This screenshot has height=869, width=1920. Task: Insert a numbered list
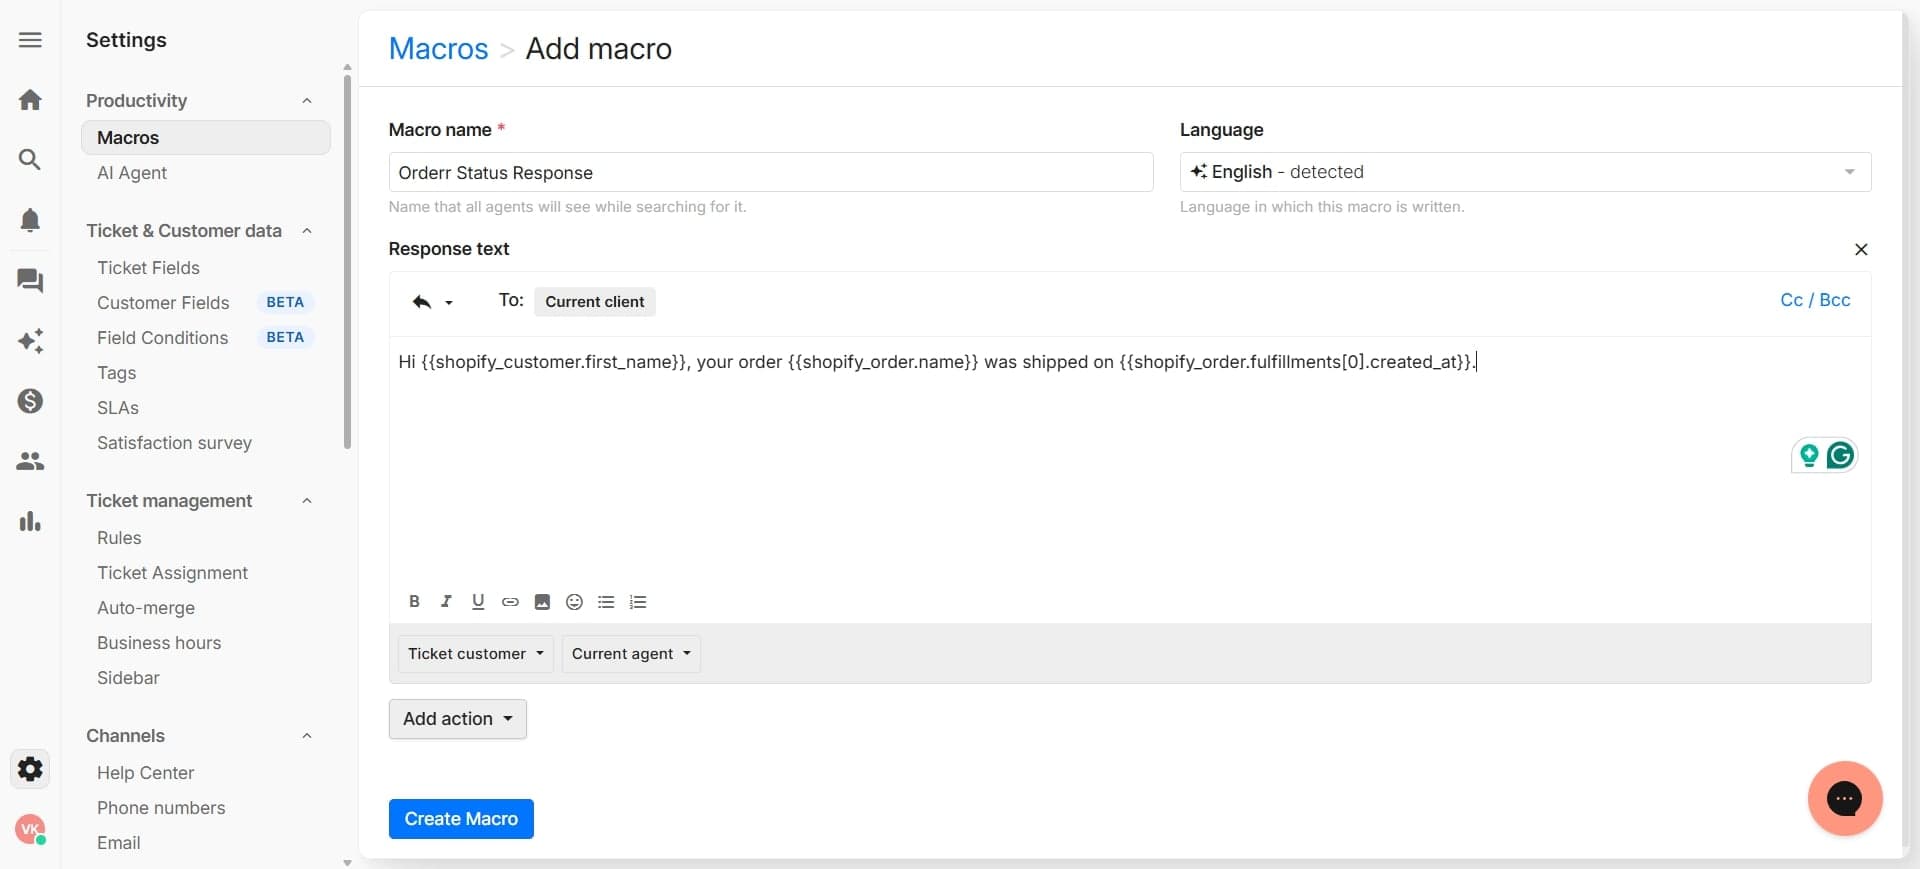tap(638, 602)
